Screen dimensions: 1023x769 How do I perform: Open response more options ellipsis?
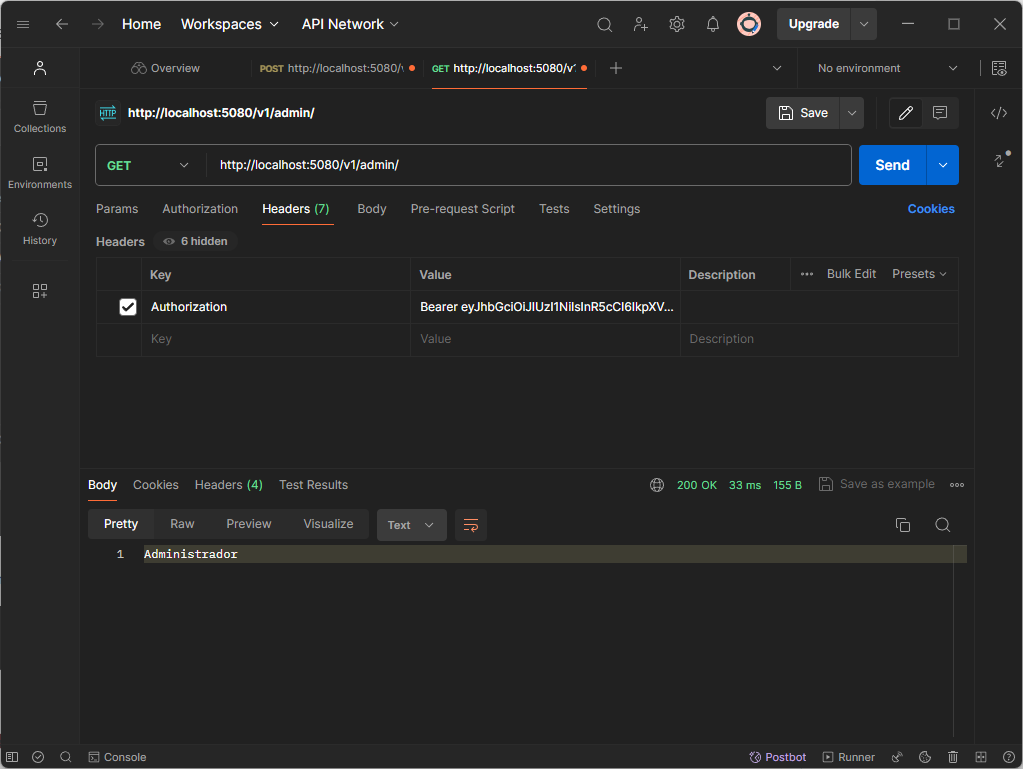pyautogui.click(x=957, y=485)
